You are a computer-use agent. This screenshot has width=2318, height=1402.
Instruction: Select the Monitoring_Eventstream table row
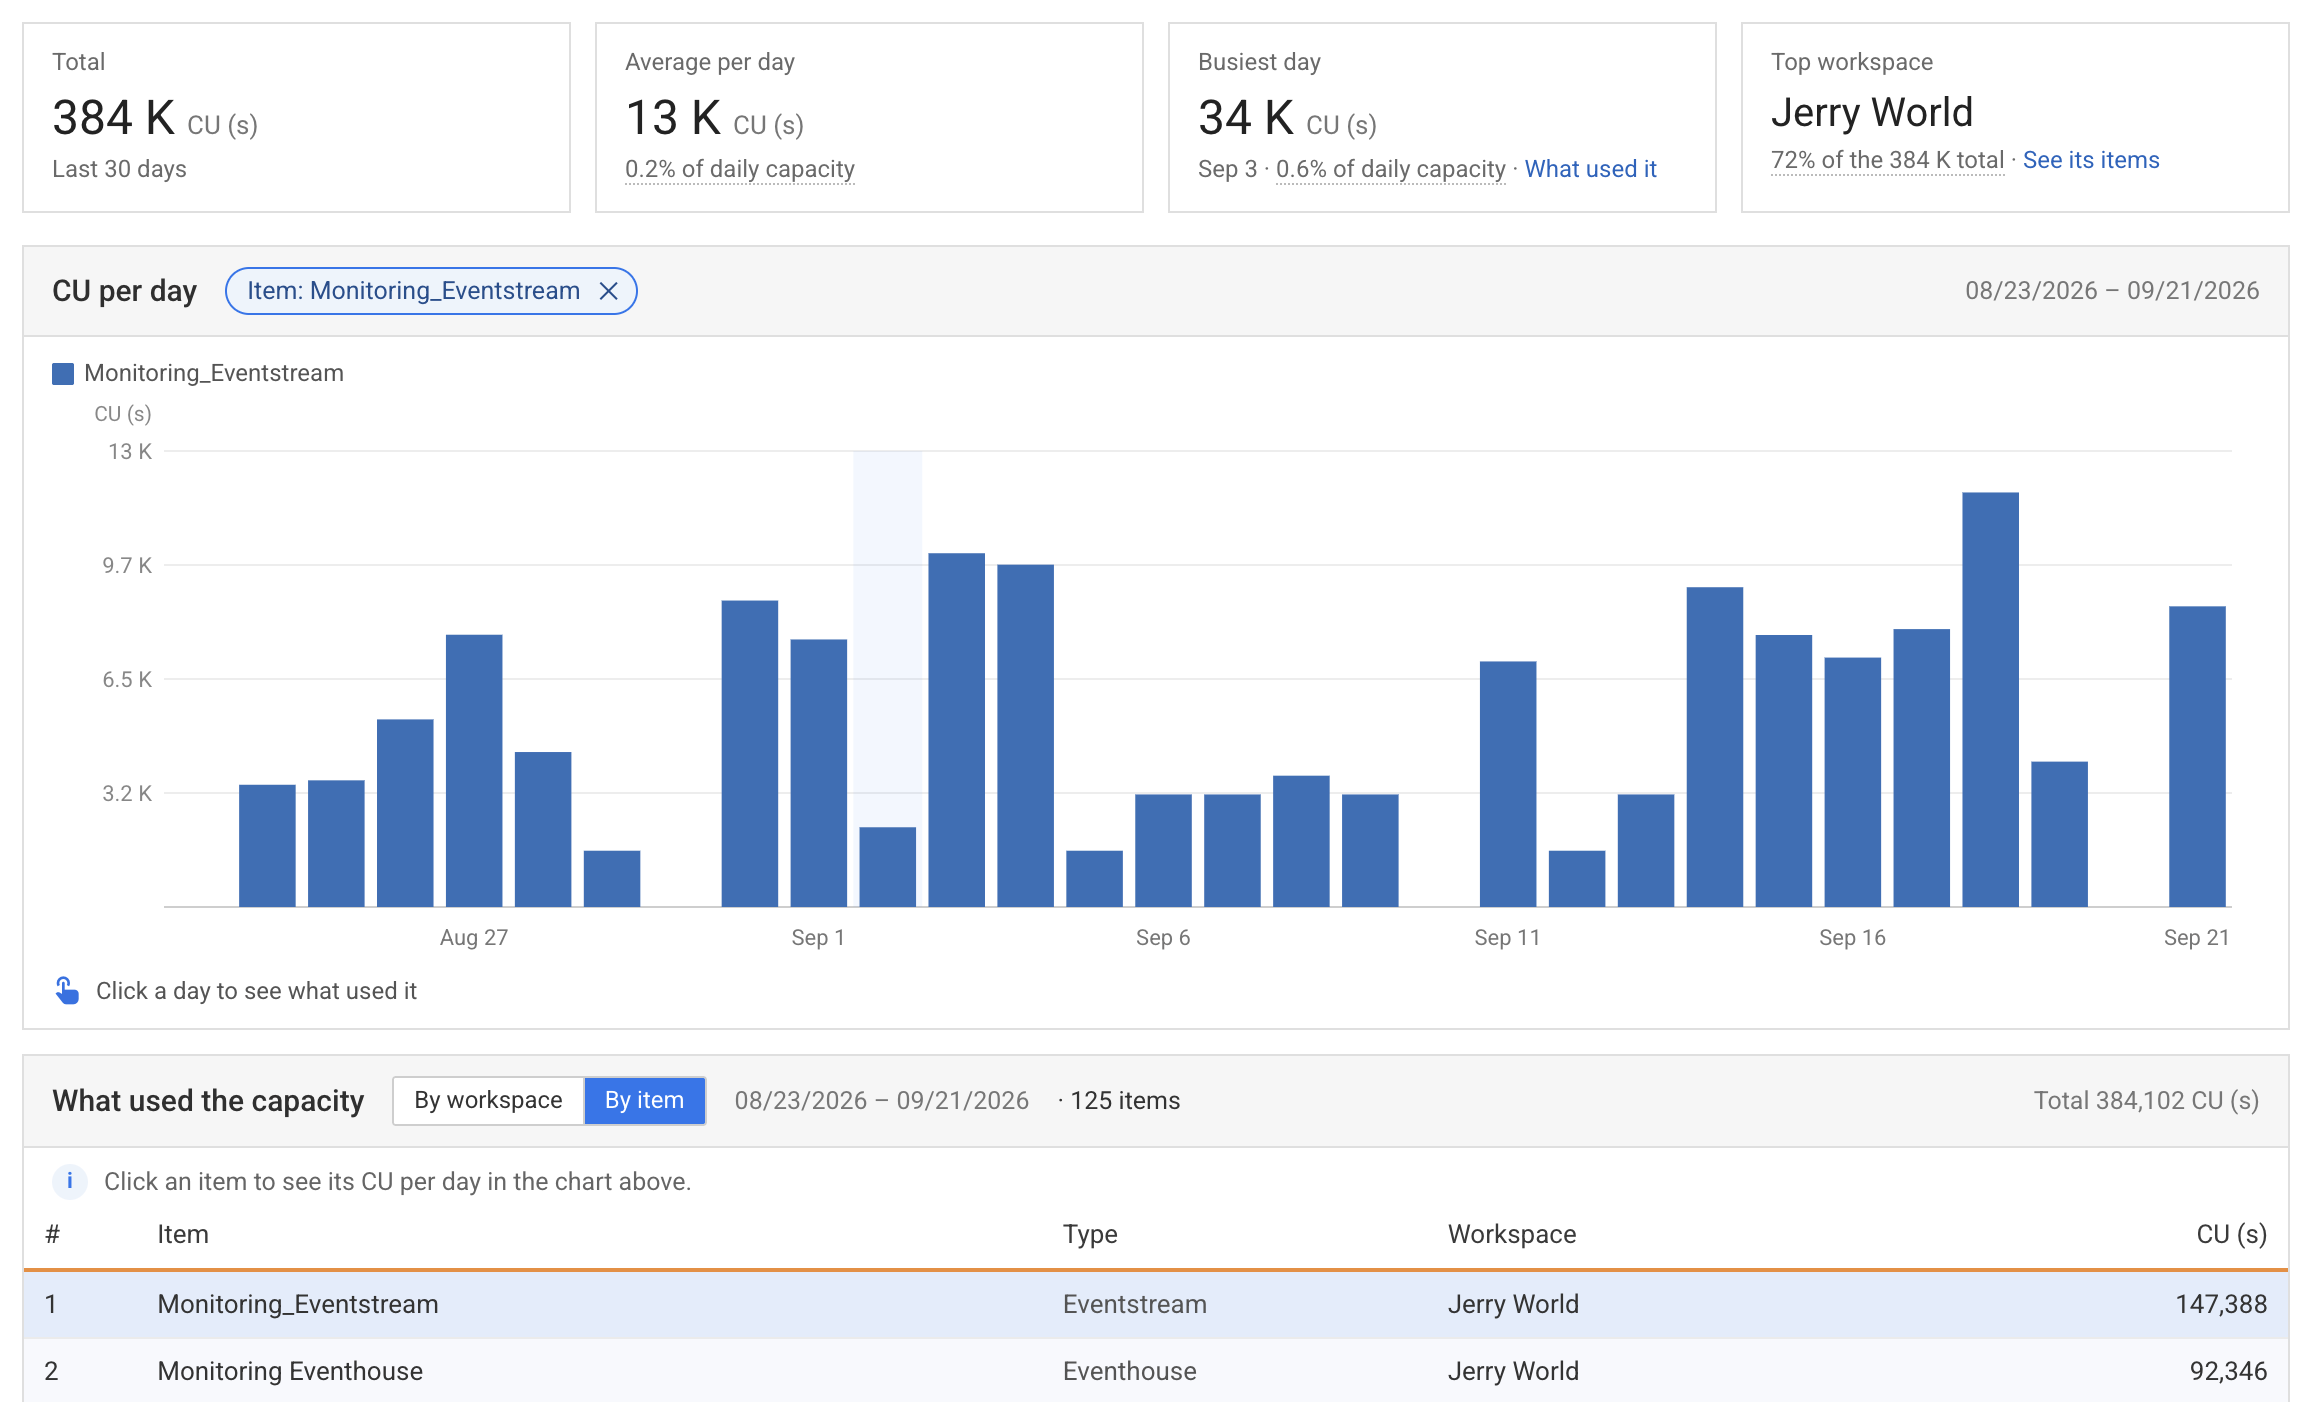pyautogui.click(x=1156, y=1304)
